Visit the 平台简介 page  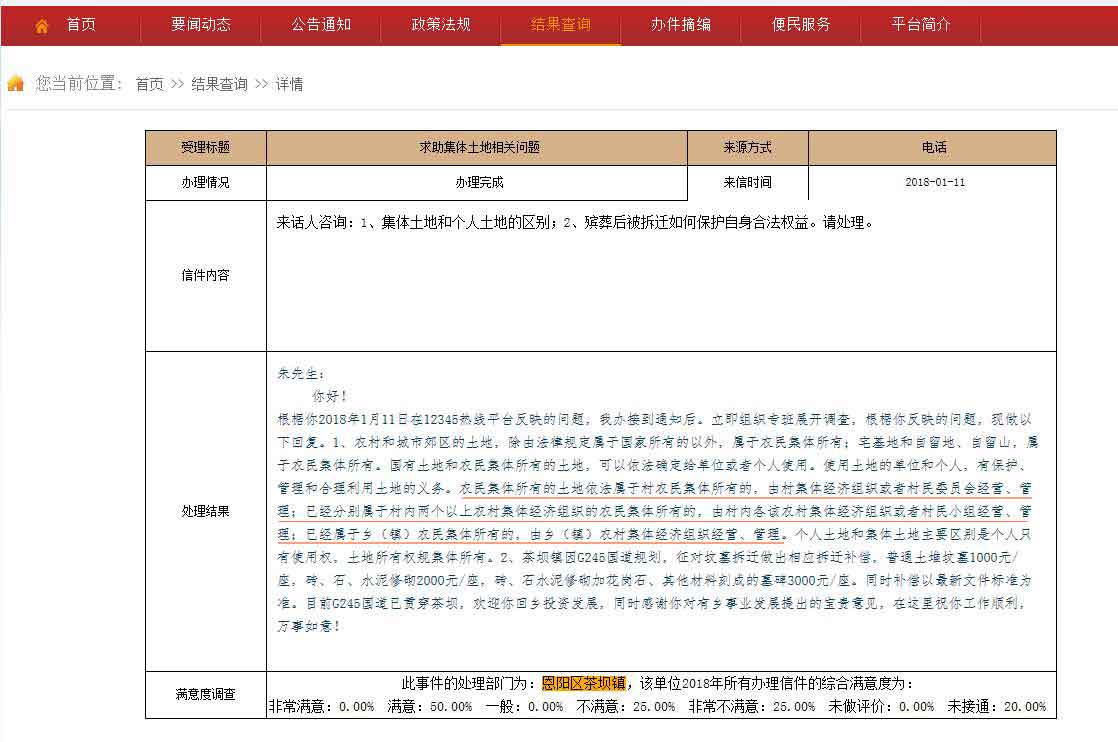click(921, 25)
